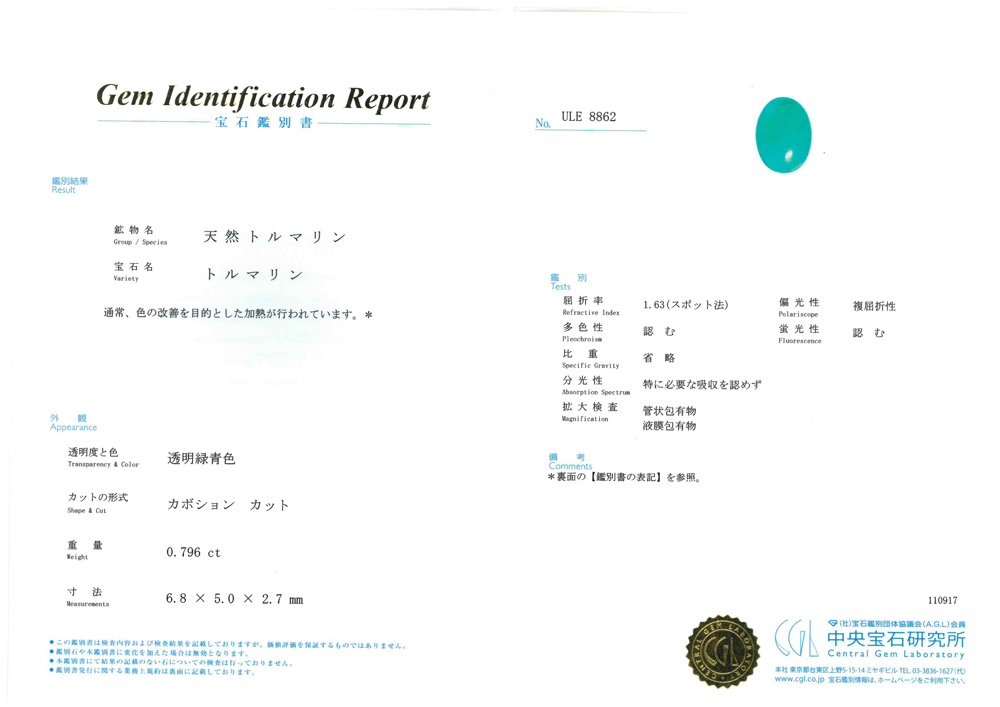Click the inclusion entry '管状包有物'
This screenshot has height=707, width=1000.
pyautogui.click(x=669, y=411)
